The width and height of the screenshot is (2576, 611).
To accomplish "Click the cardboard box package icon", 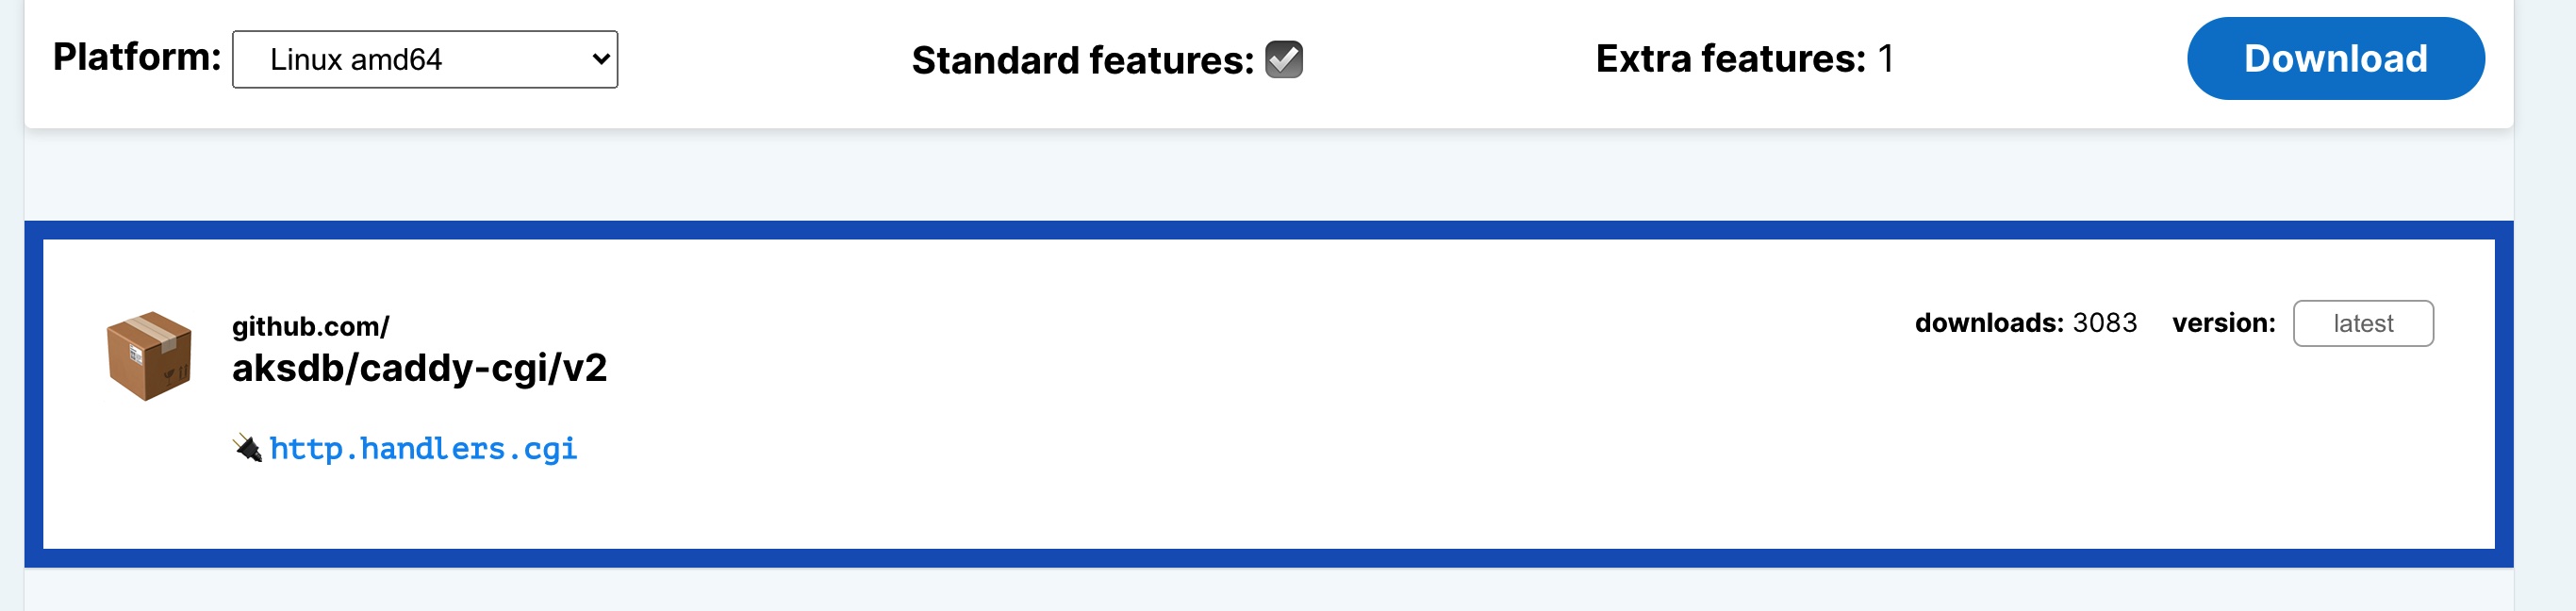I will click(149, 356).
